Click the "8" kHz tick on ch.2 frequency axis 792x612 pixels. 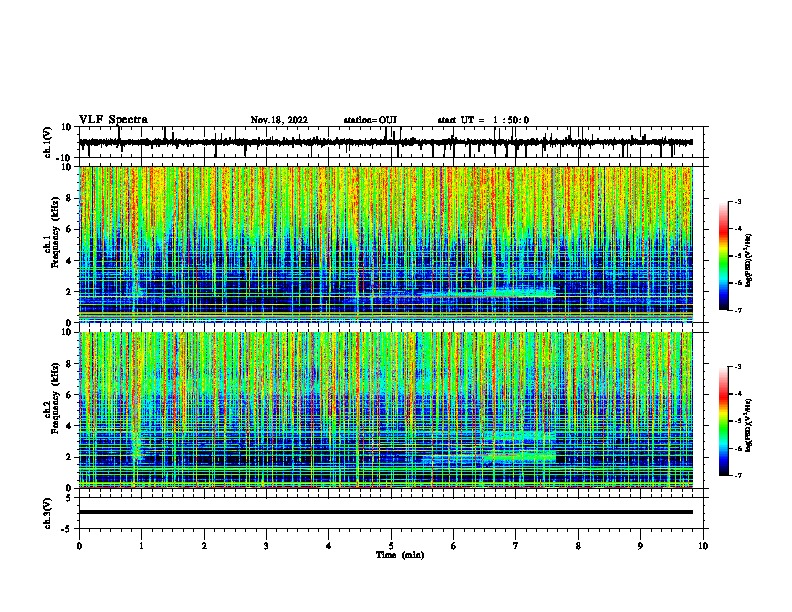[x=69, y=364]
